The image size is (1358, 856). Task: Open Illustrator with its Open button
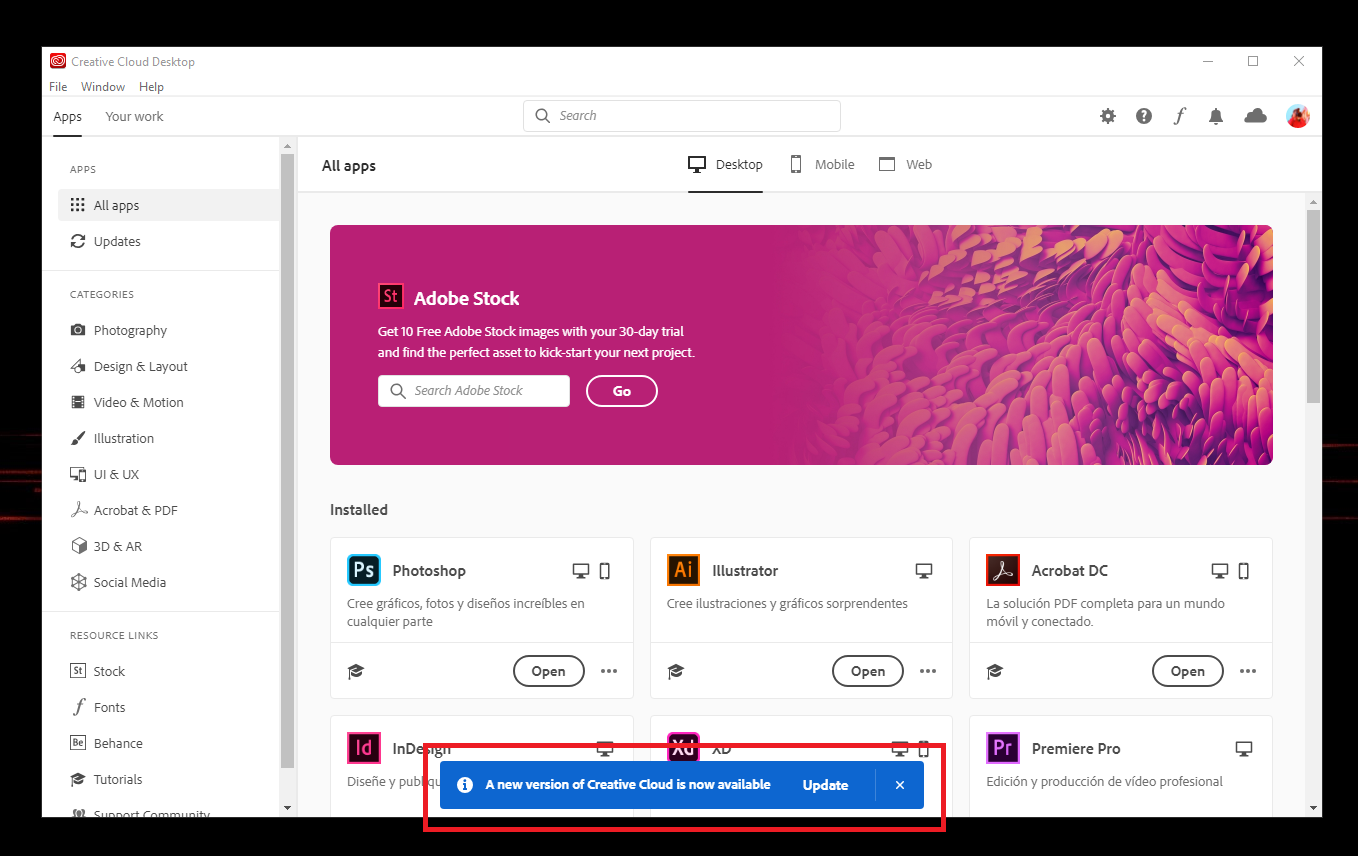(867, 671)
